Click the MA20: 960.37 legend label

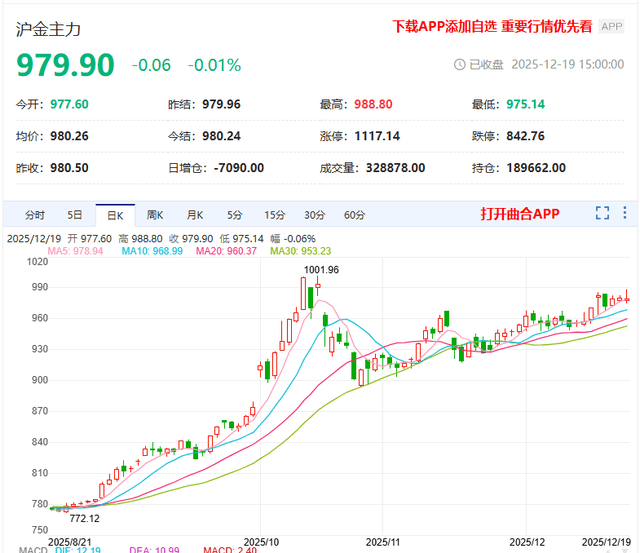coord(226,251)
